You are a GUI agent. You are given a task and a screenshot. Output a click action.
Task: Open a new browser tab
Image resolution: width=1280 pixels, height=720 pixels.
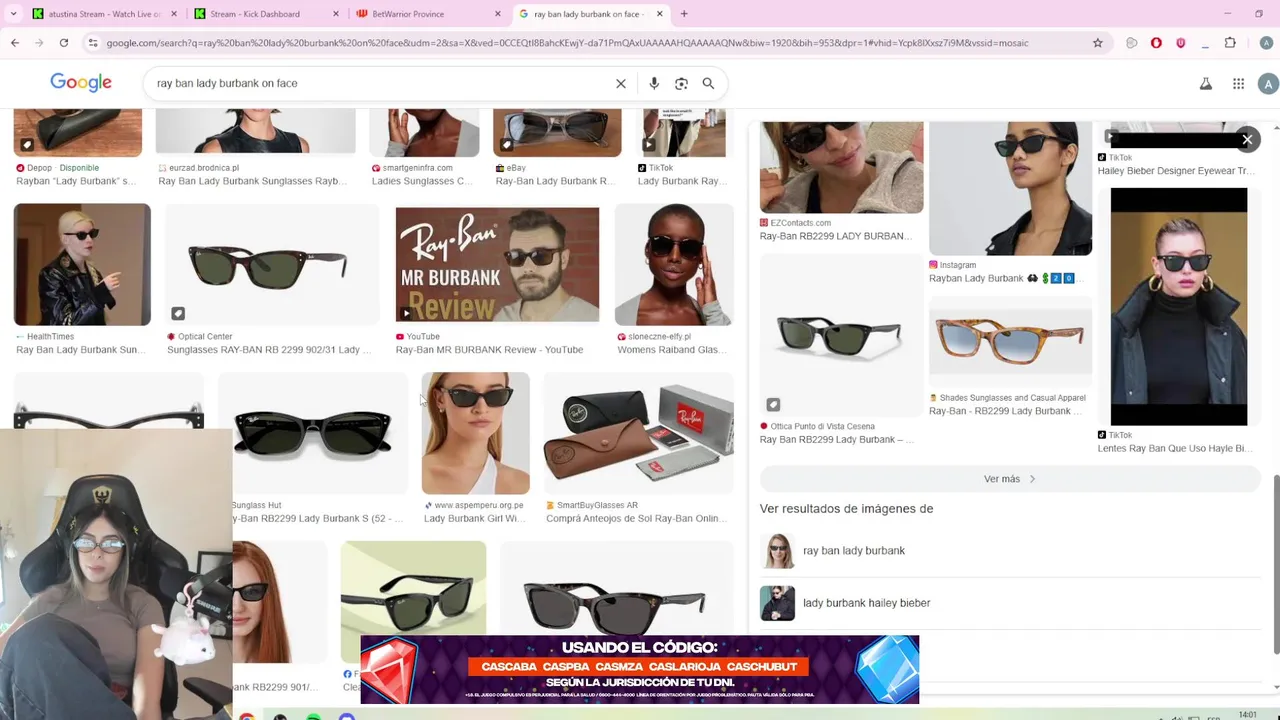(x=684, y=14)
